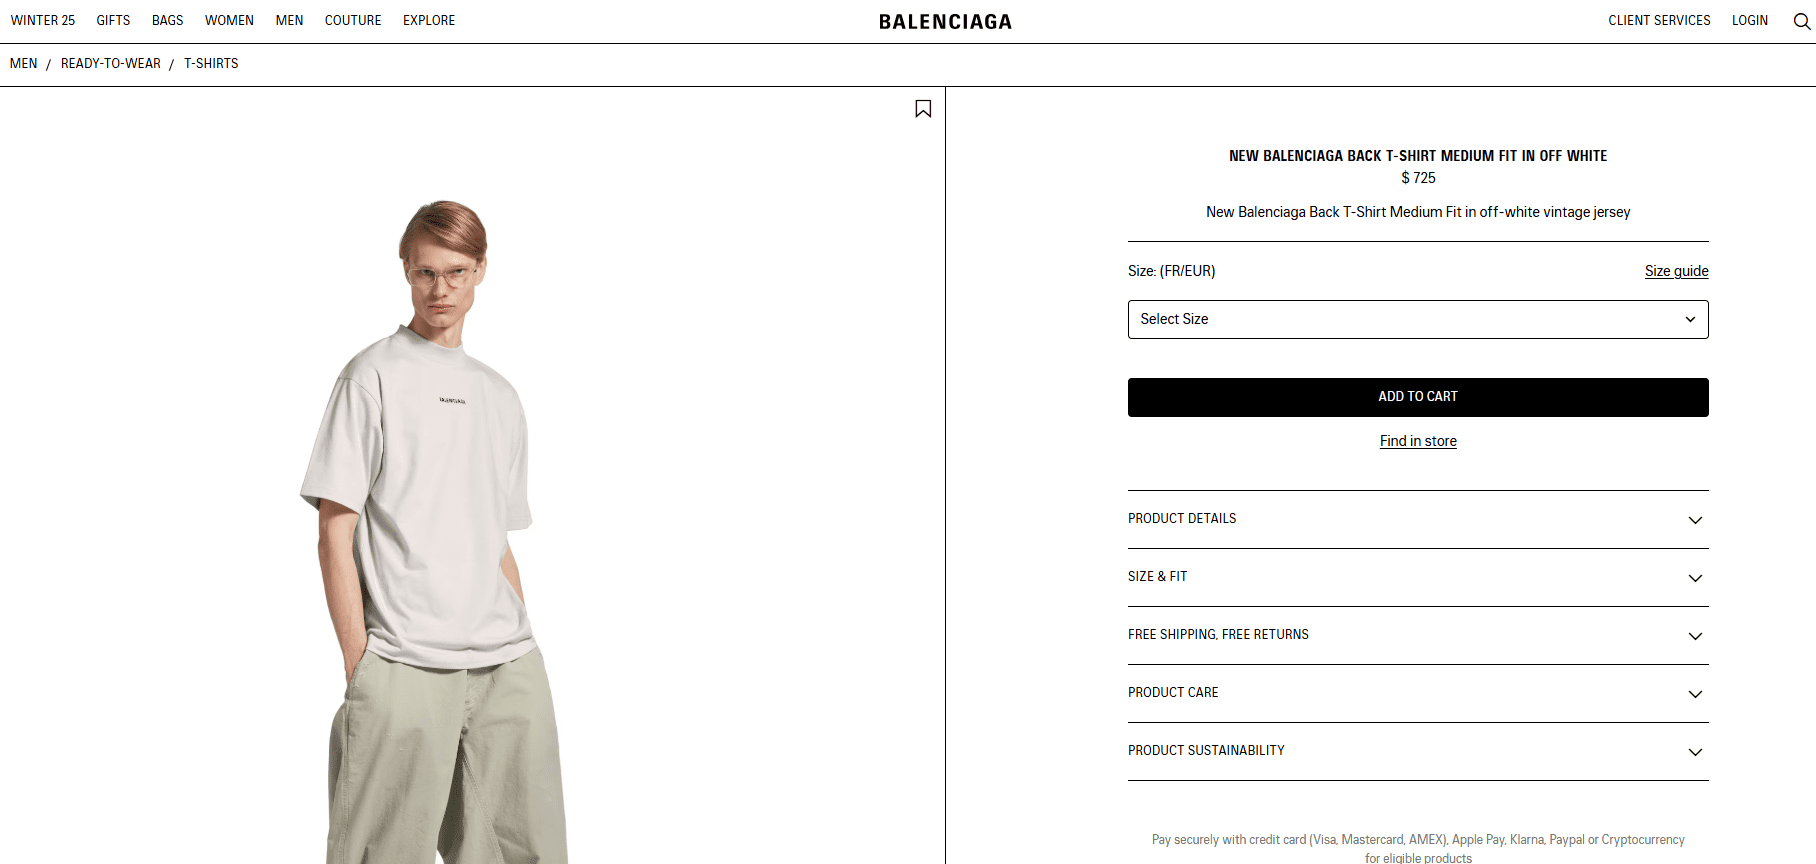Bookmark this T-shirt to wishlist
1816x864 pixels.
click(923, 109)
